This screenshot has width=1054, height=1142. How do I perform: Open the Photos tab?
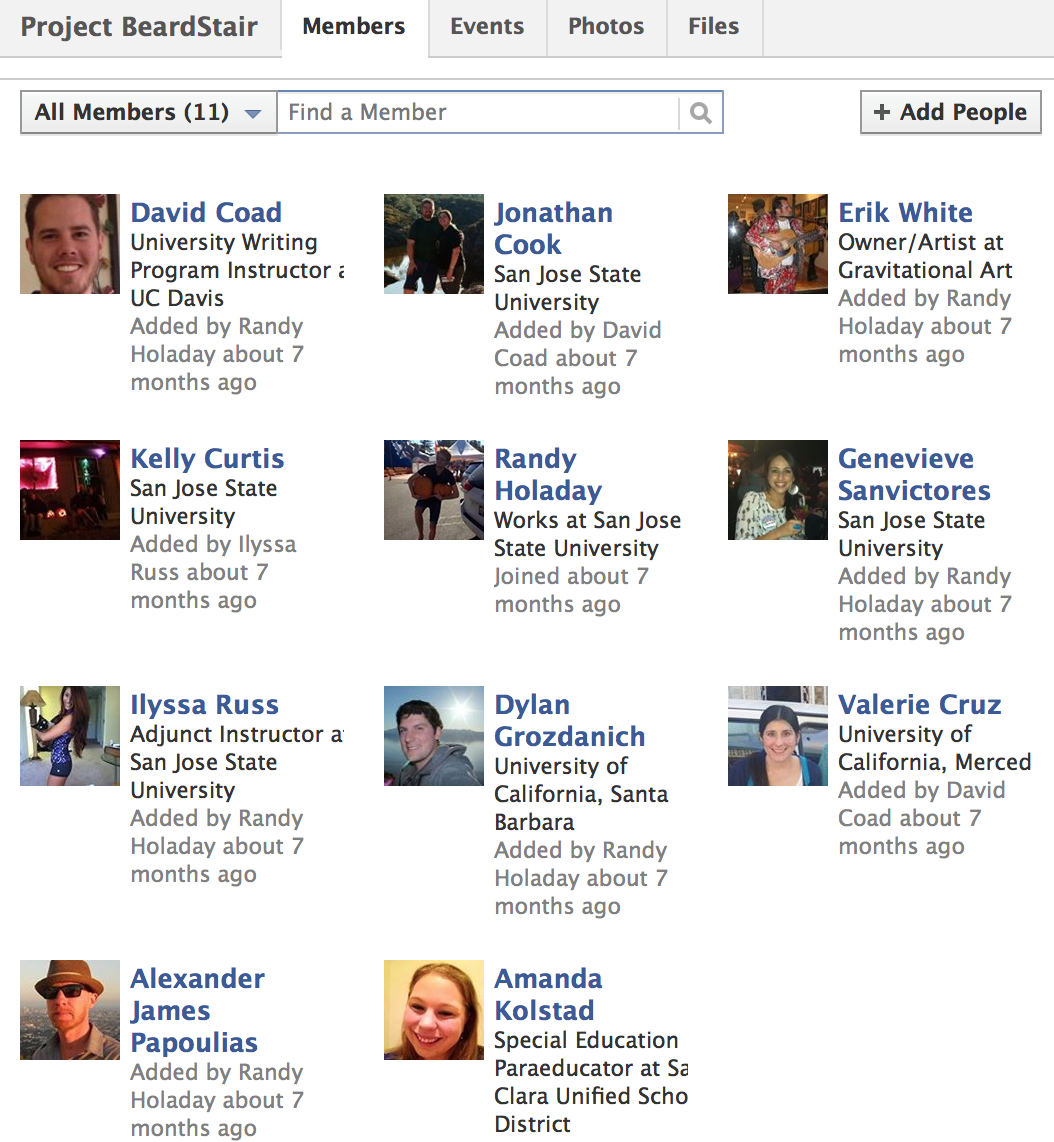(606, 27)
